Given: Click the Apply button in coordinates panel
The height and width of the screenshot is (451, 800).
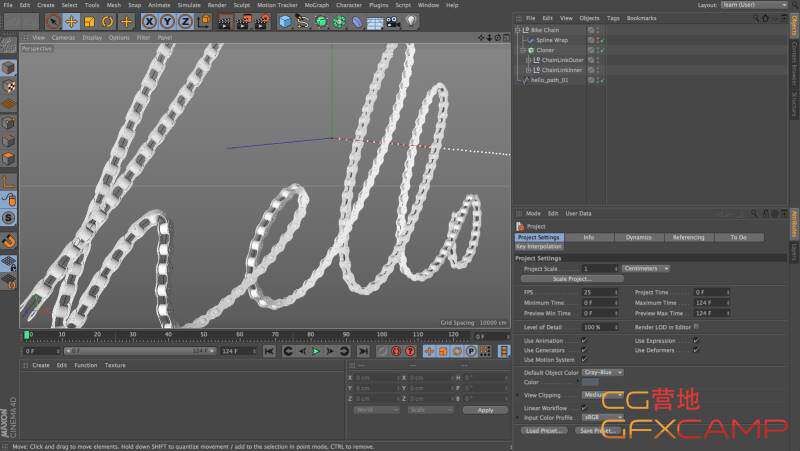Looking at the screenshot, I should pos(485,410).
